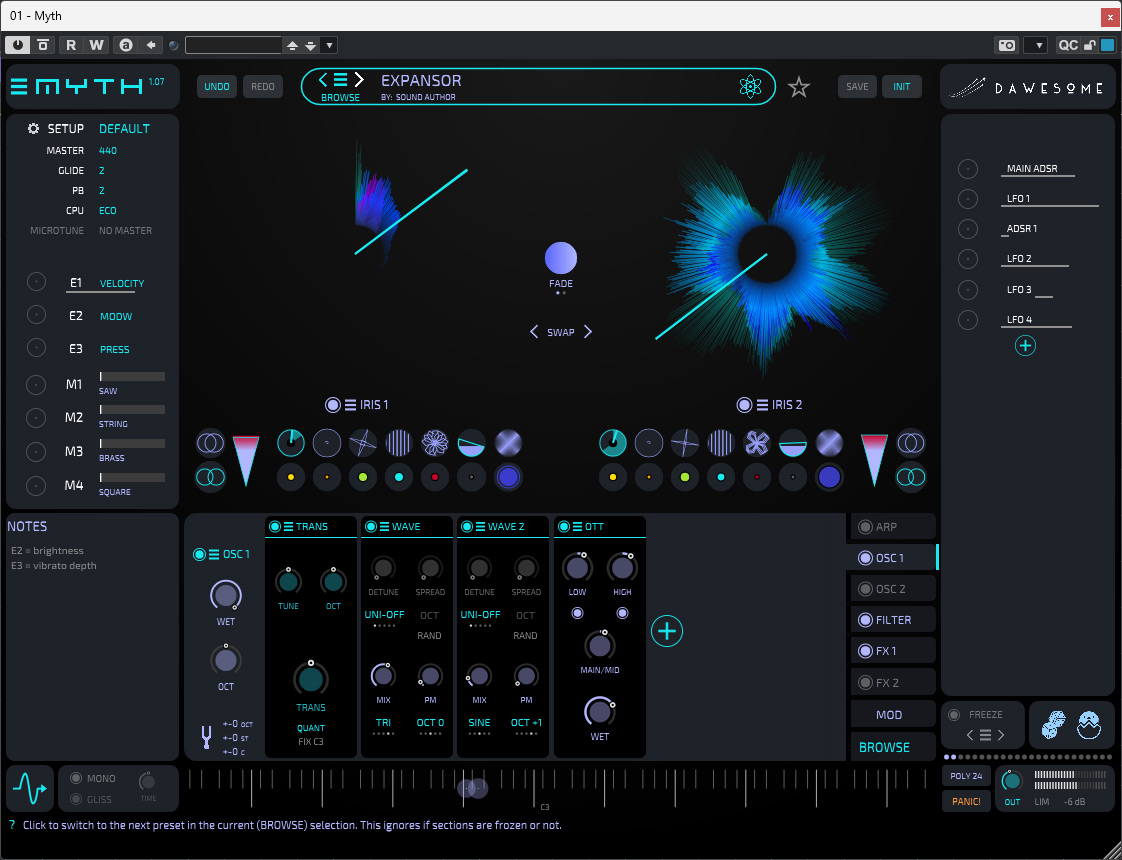Click the waveform icon at bottom left
1122x860 pixels.
click(30, 790)
